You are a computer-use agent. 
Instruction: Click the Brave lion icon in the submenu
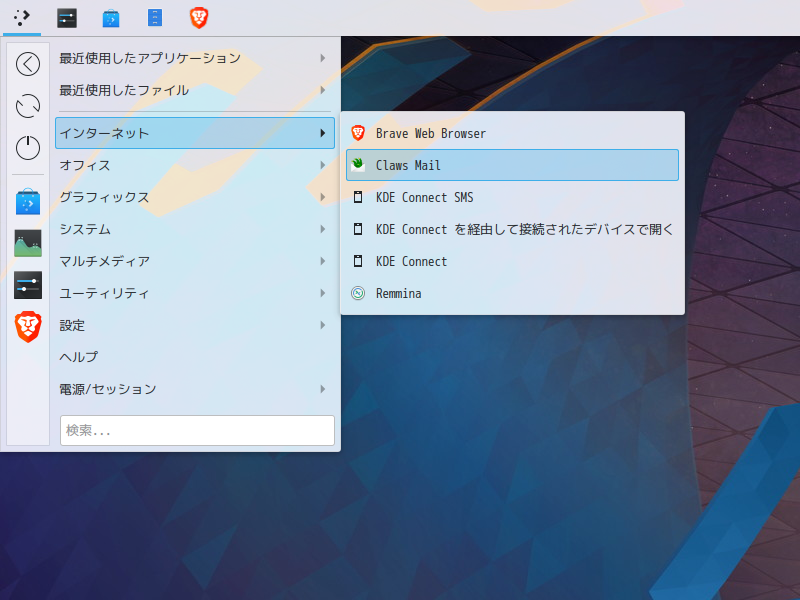(x=358, y=133)
